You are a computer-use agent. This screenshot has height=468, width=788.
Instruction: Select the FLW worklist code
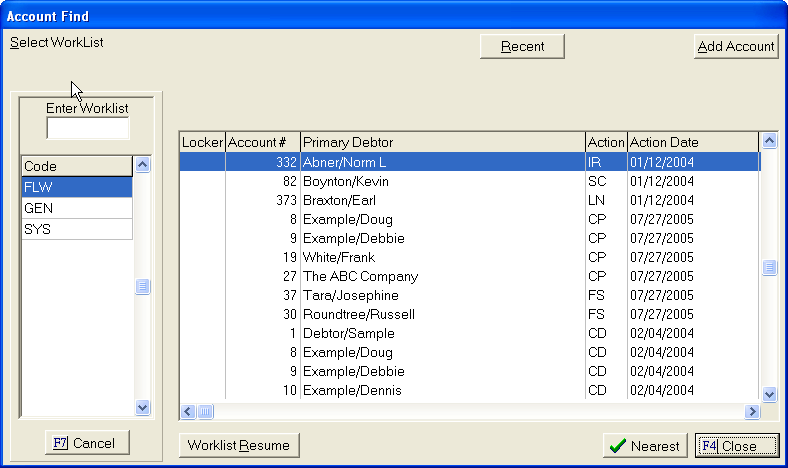click(76, 187)
